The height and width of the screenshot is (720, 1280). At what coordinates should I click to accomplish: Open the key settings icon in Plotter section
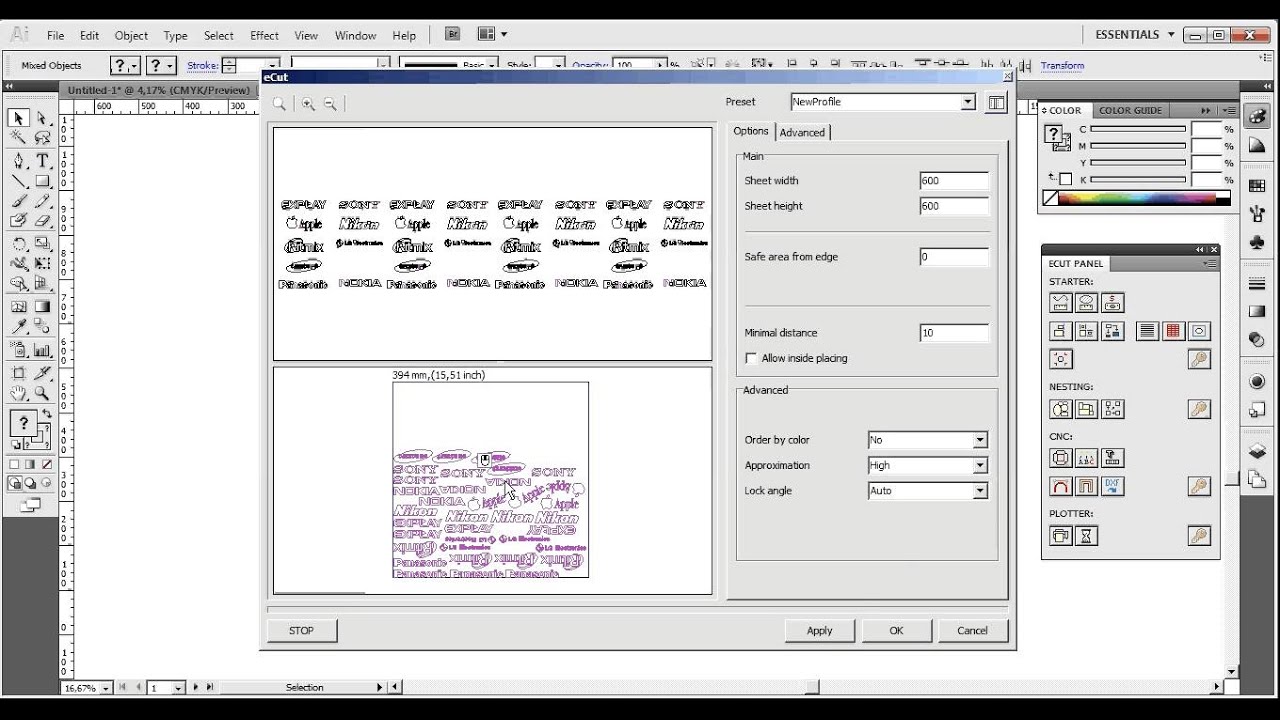[x=1199, y=536]
